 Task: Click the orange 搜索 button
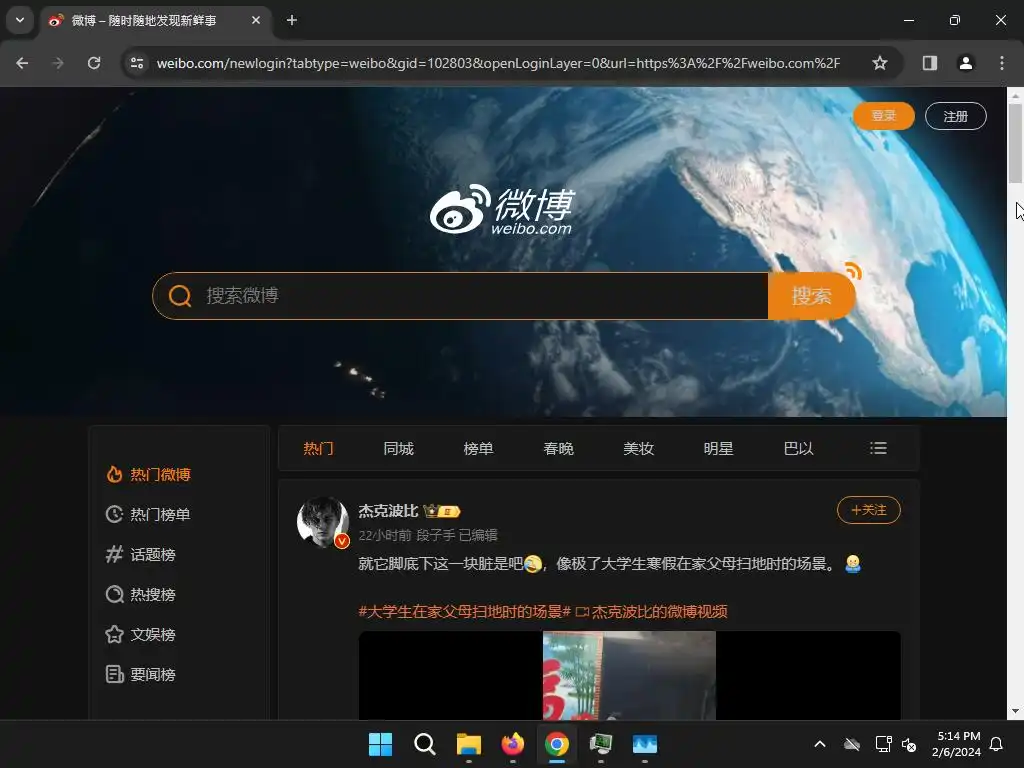point(812,296)
